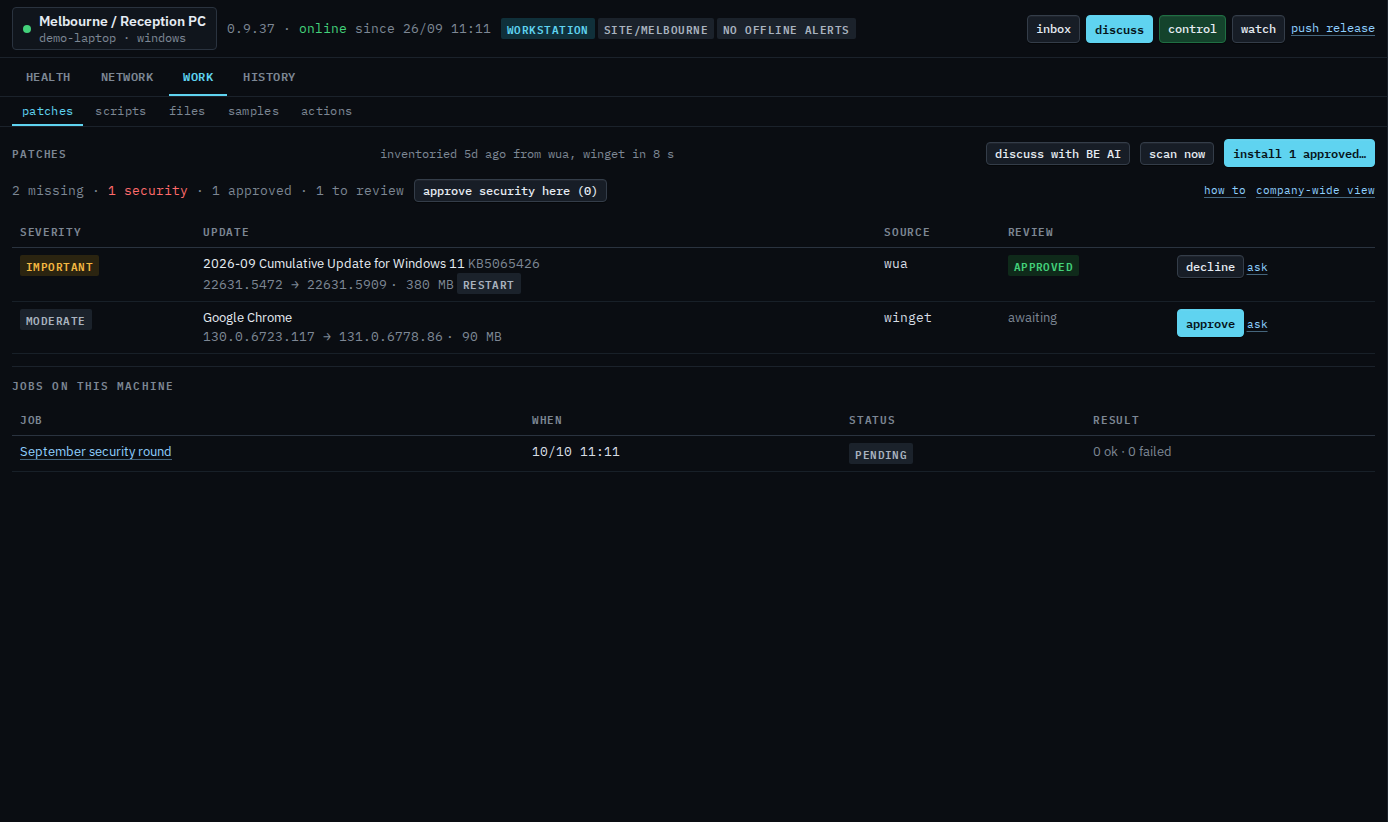Click install 1 approved button
Image resolution: width=1388 pixels, height=822 pixels.
1299,154
